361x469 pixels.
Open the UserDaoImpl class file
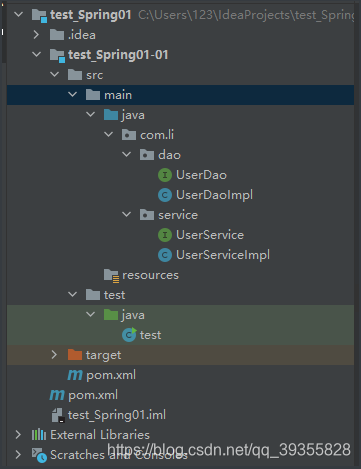214,195
